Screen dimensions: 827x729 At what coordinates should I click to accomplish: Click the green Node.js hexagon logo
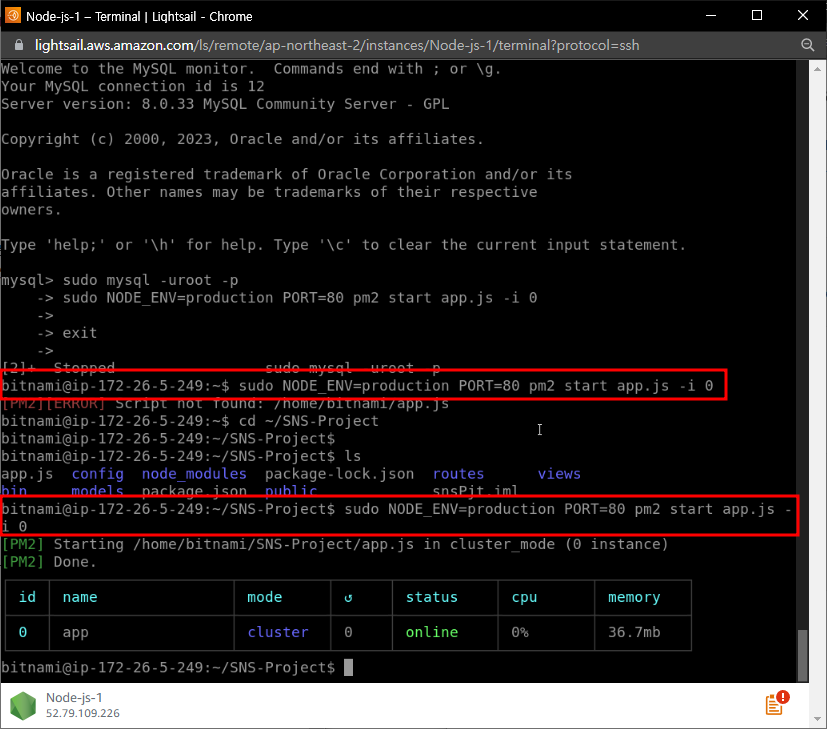coord(23,705)
